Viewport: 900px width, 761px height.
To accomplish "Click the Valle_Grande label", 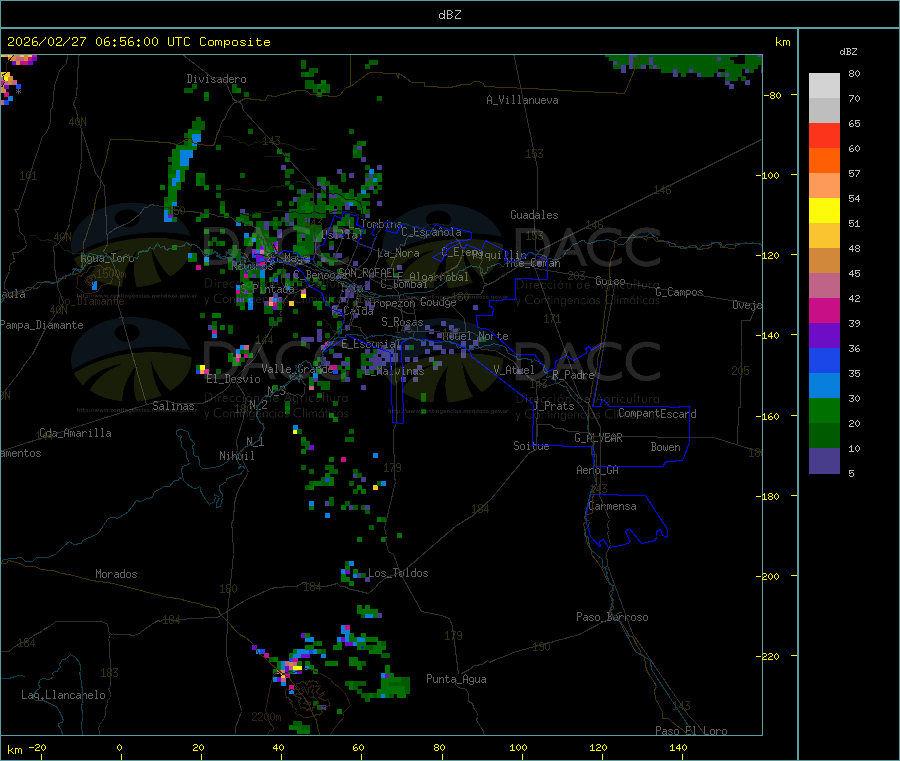I will pos(297,368).
